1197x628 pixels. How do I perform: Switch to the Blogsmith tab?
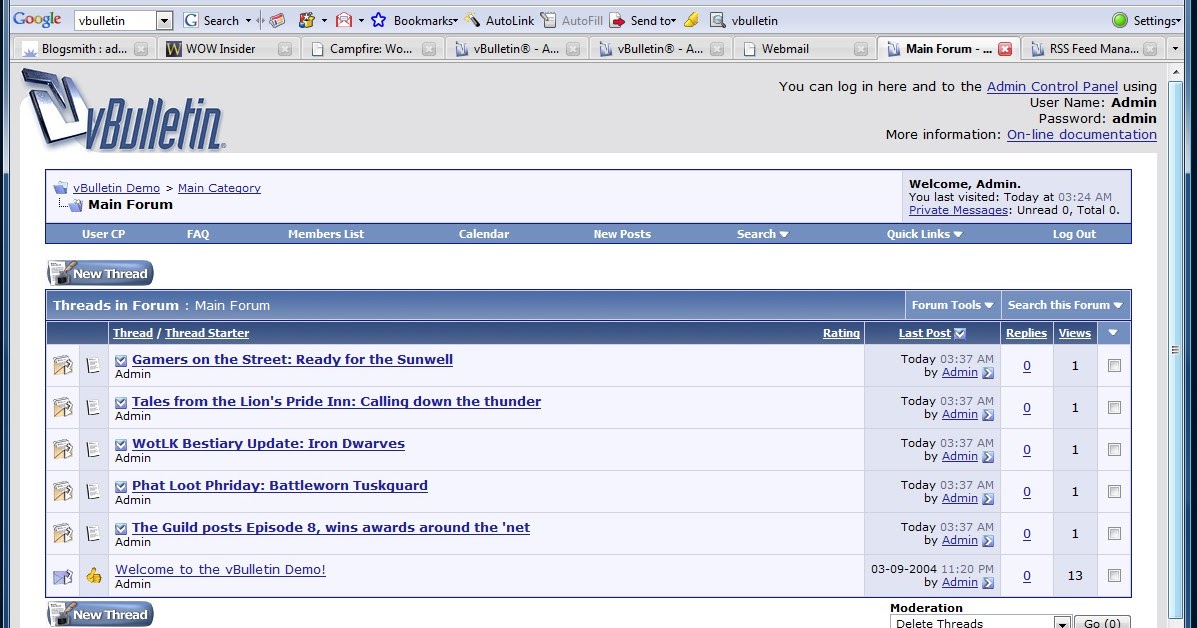(85, 49)
